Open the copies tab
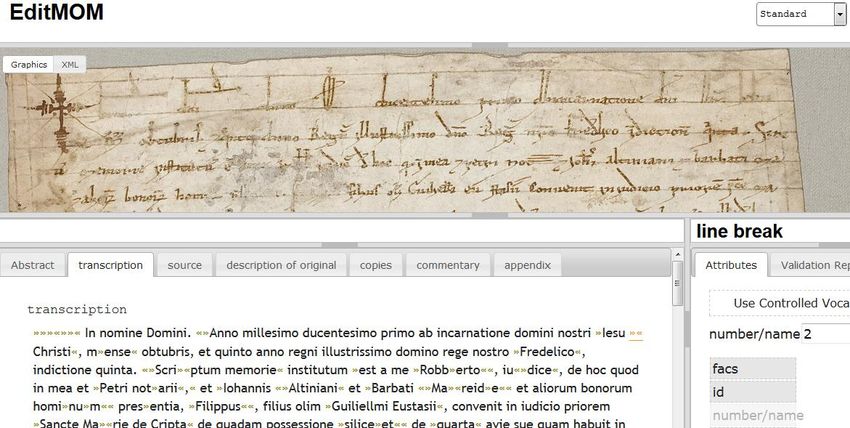 [x=376, y=265]
